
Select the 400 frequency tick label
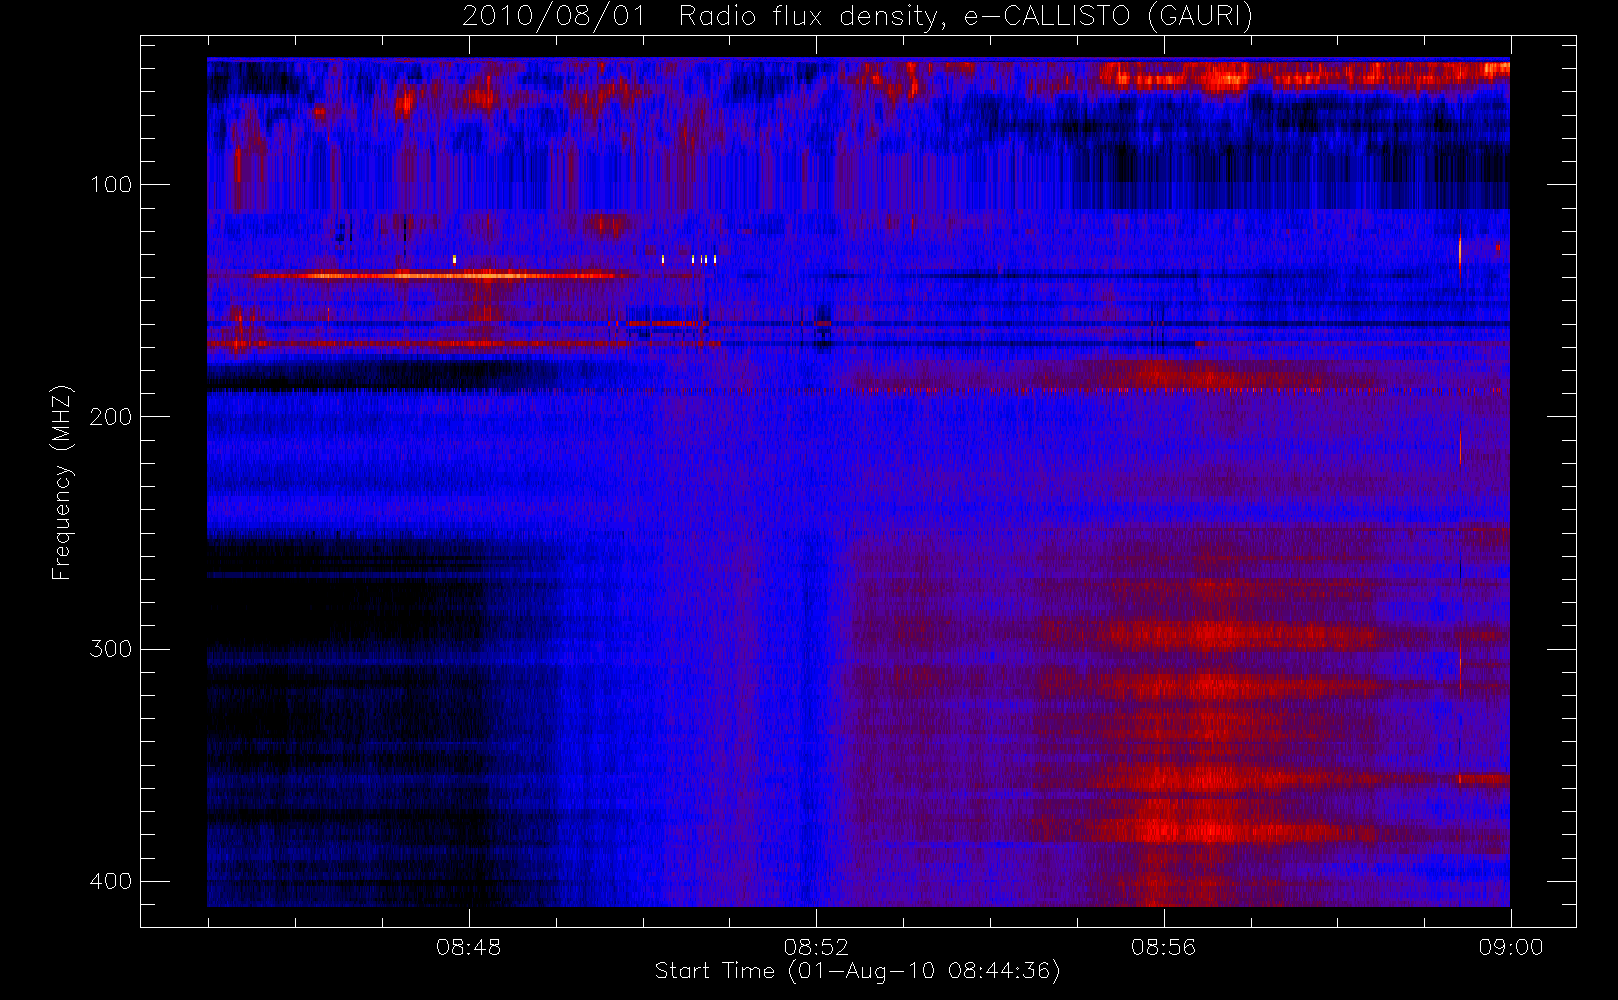point(111,881)
